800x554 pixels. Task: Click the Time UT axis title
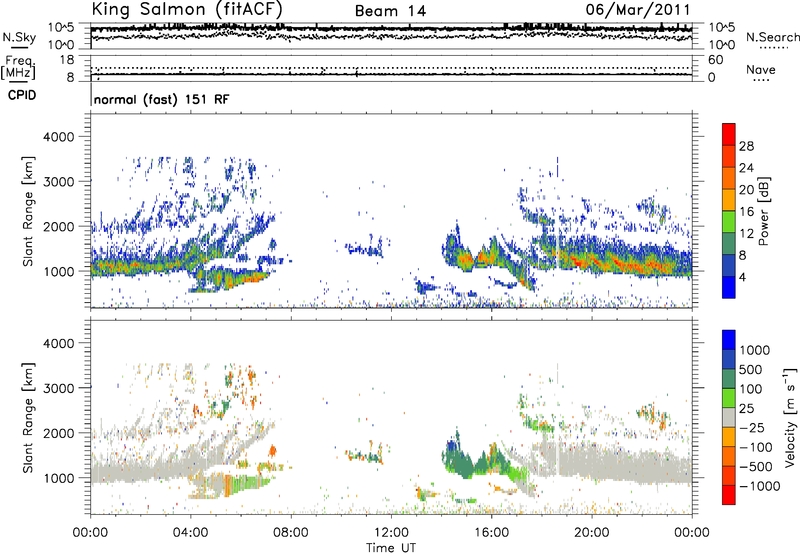[391, 548]
